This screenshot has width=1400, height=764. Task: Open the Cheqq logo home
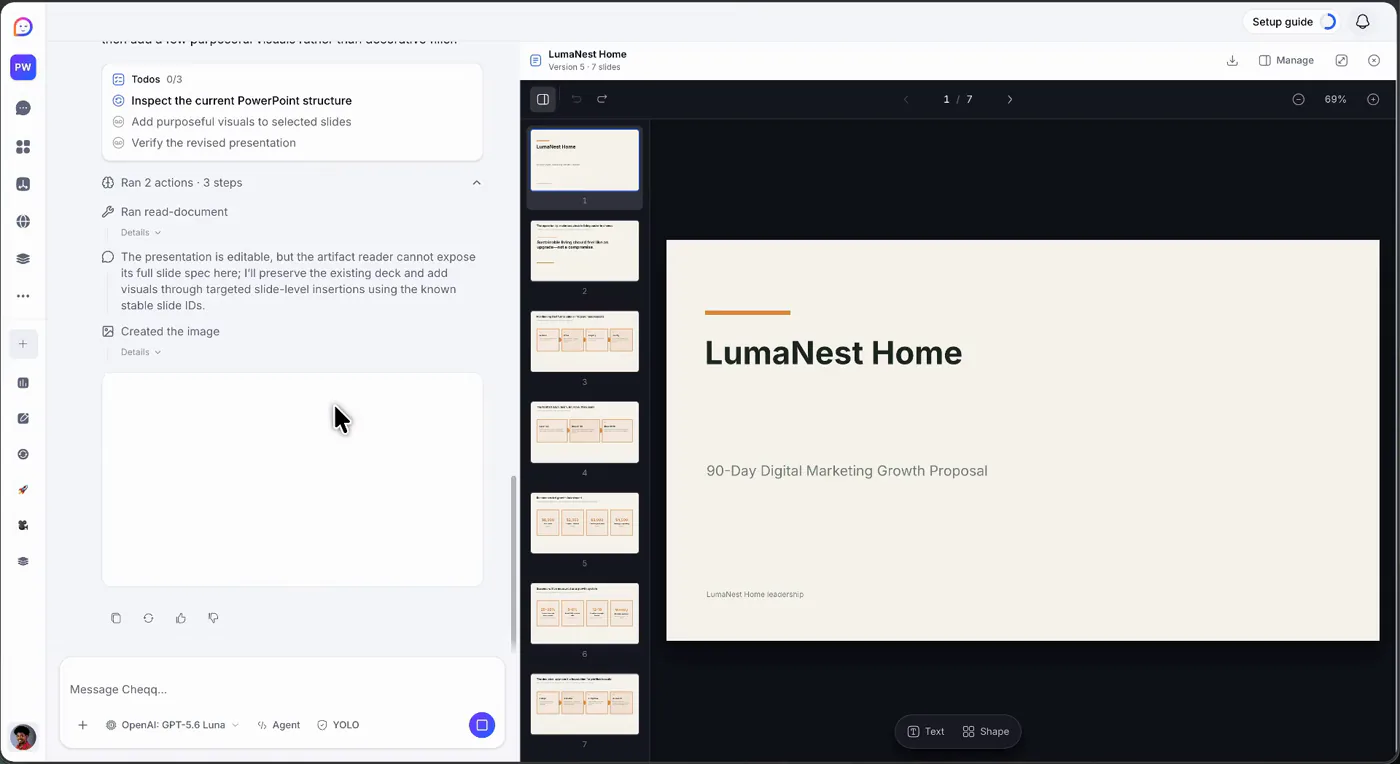(x=23, y=27)
